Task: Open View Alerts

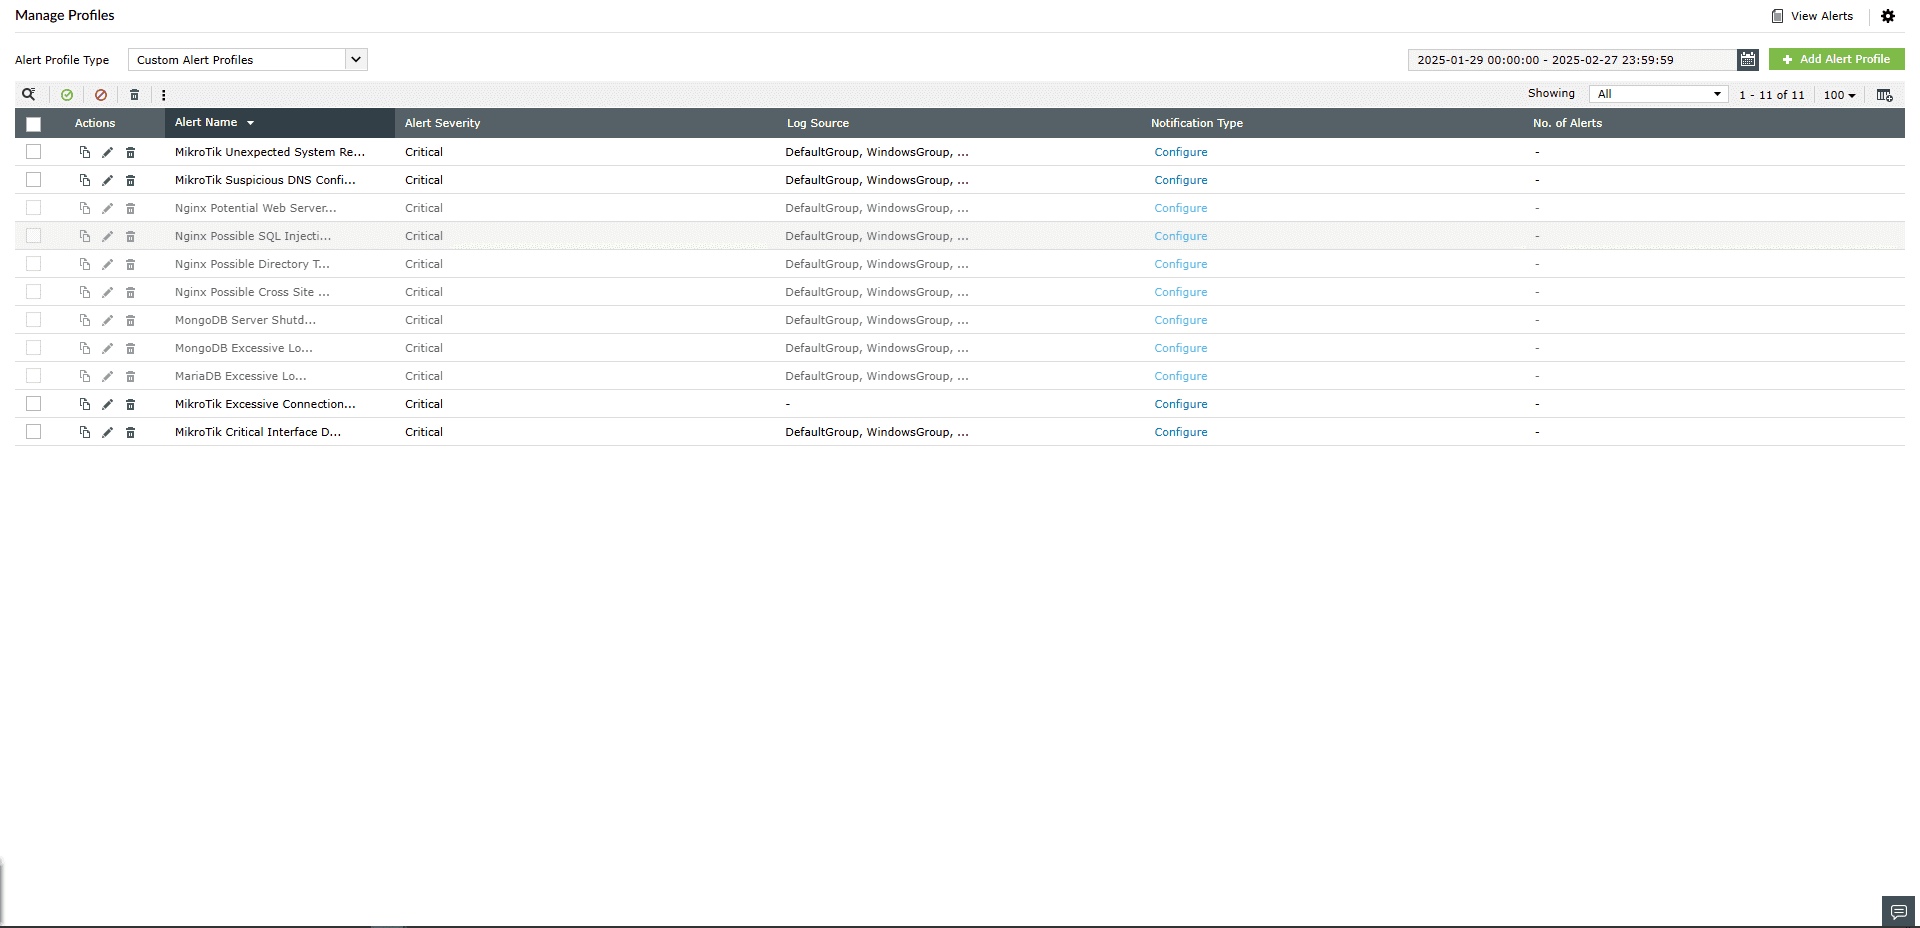Action: pyautogui.click(x=1811, y=16)
